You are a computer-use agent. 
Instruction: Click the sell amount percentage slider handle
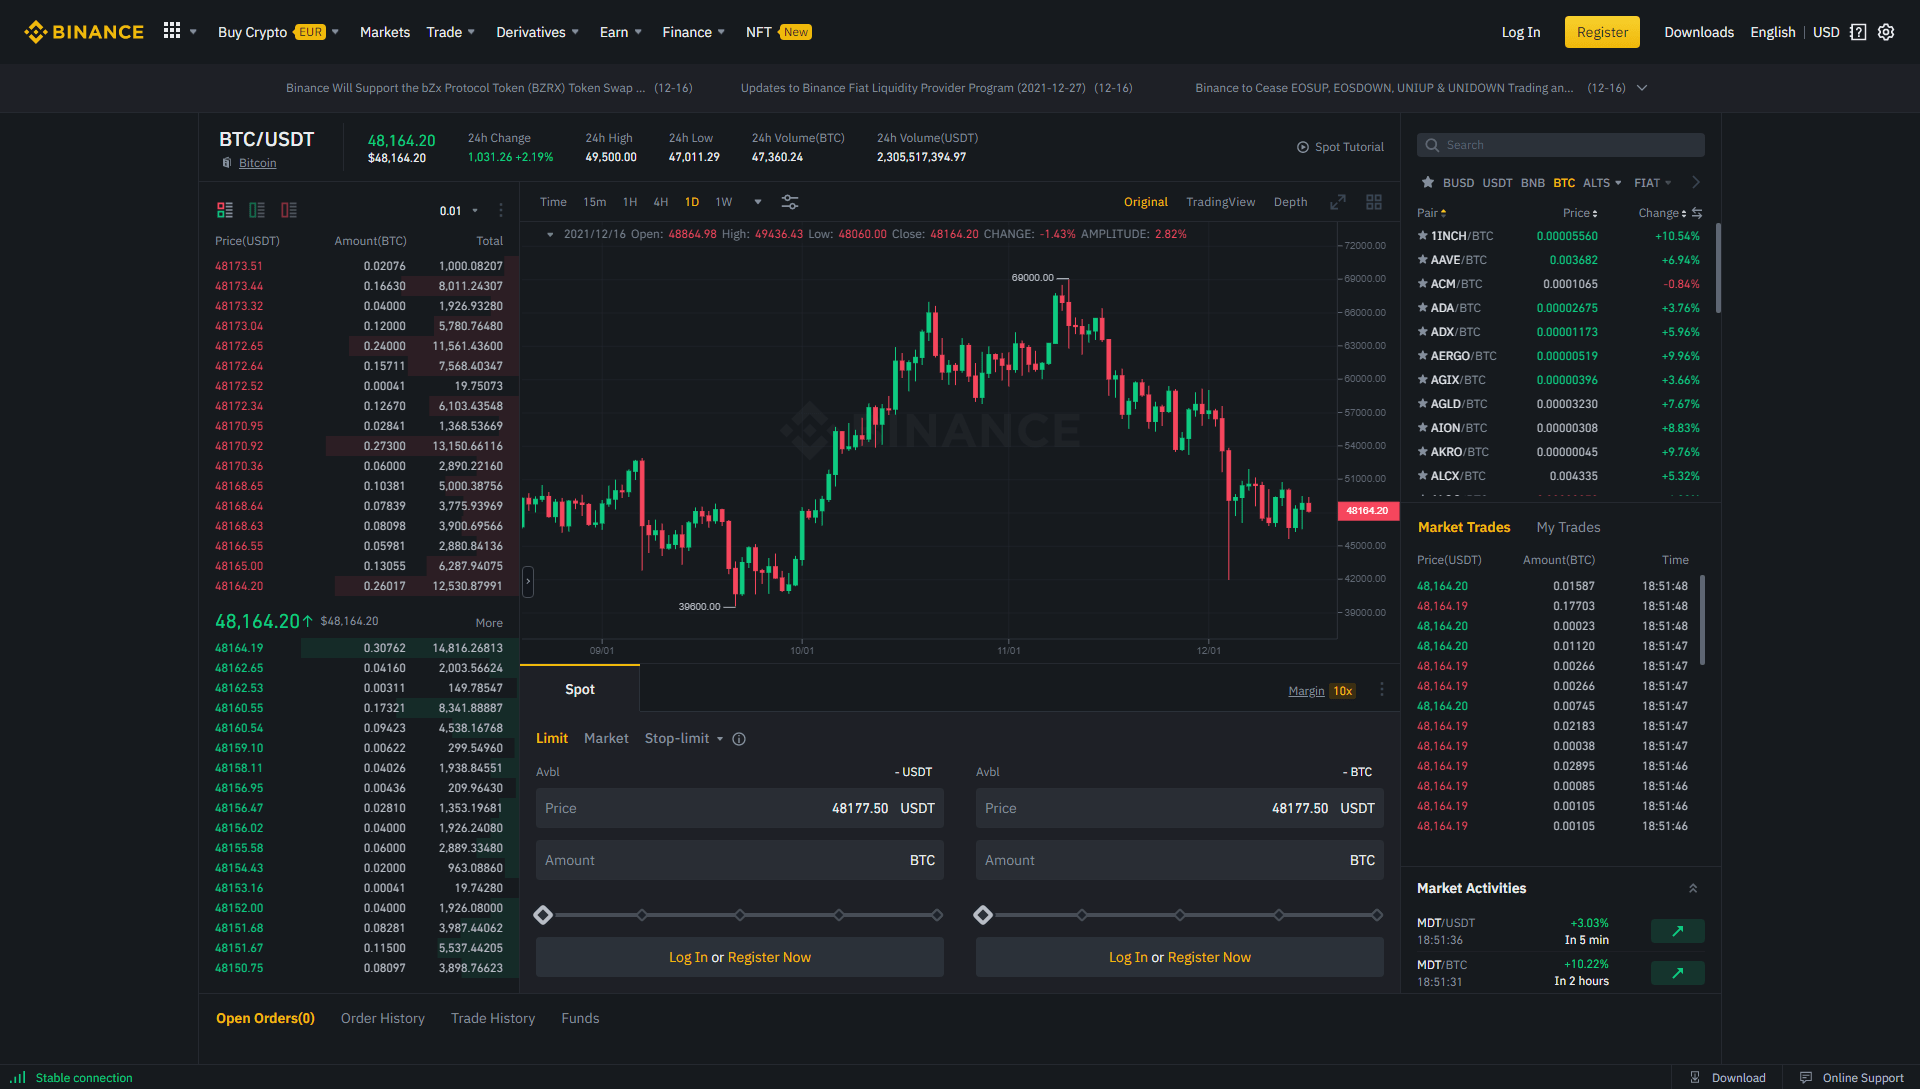tap(983, 915)
